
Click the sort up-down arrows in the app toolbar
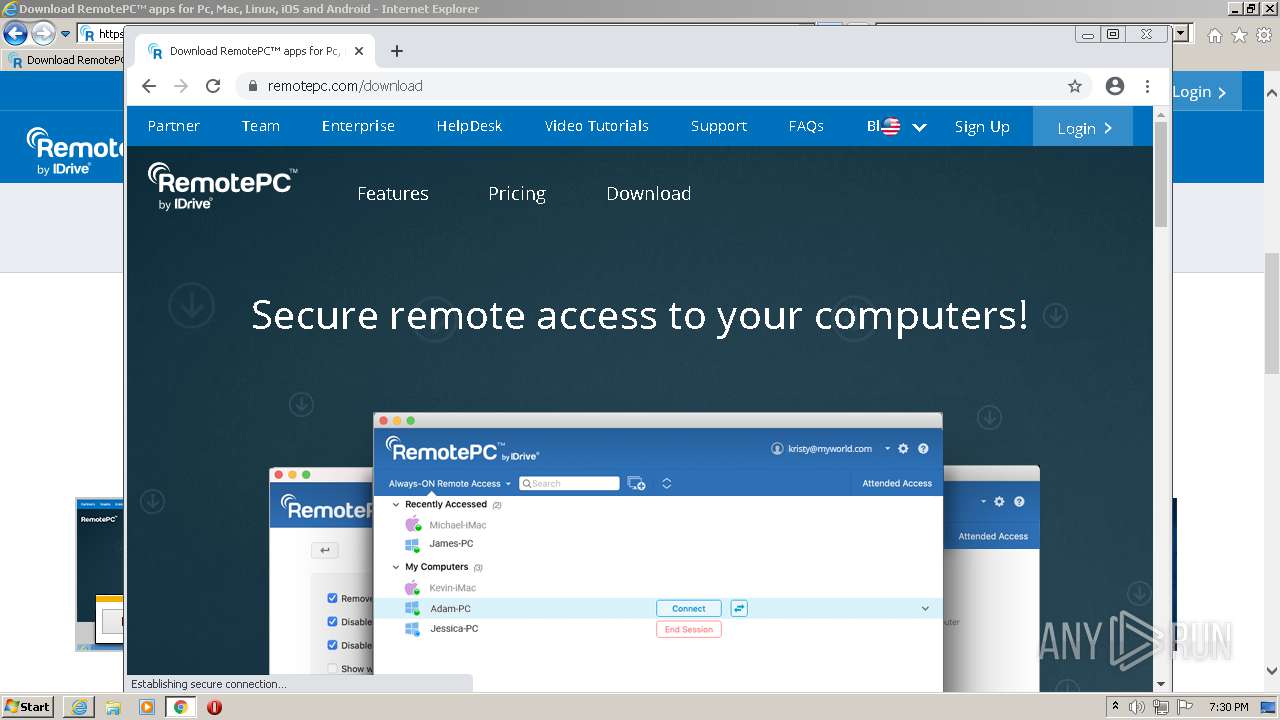(x=667, y=484)
